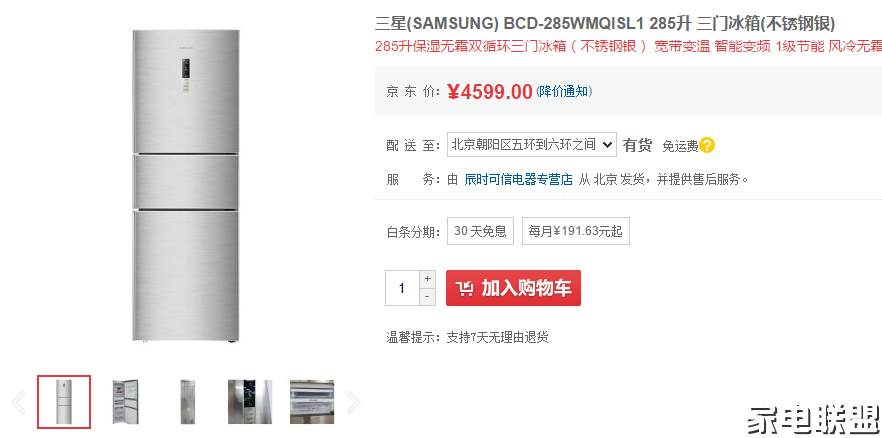Select interior drawer thumbnail
The image size is (882, 438).
312,402
